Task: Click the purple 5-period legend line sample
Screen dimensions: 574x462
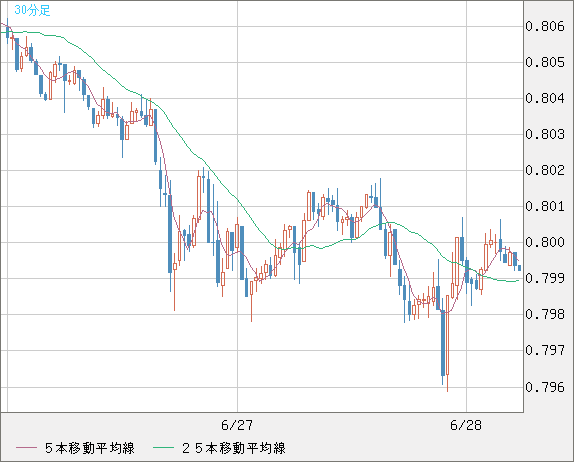Action: (x=26, y=448)
